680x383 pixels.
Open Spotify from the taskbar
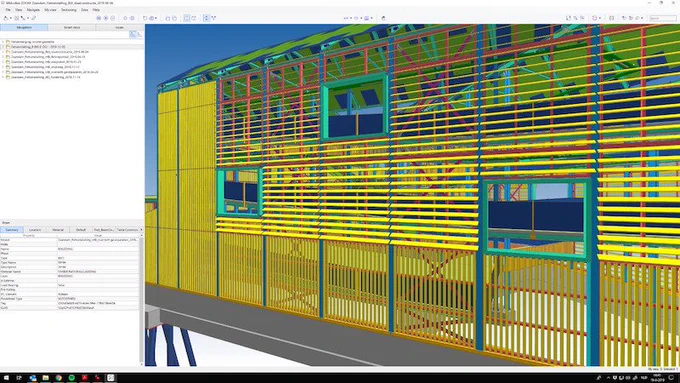(72, 378)
